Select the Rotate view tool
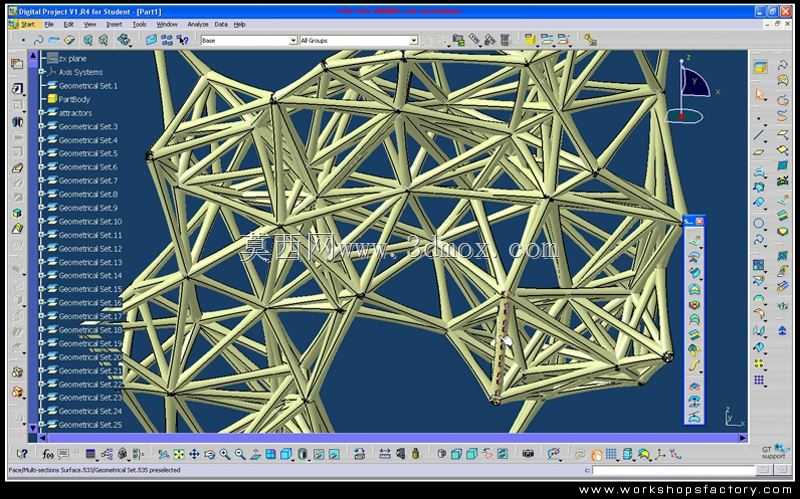Viewport: 800px width, 499px height. point(210,454)
